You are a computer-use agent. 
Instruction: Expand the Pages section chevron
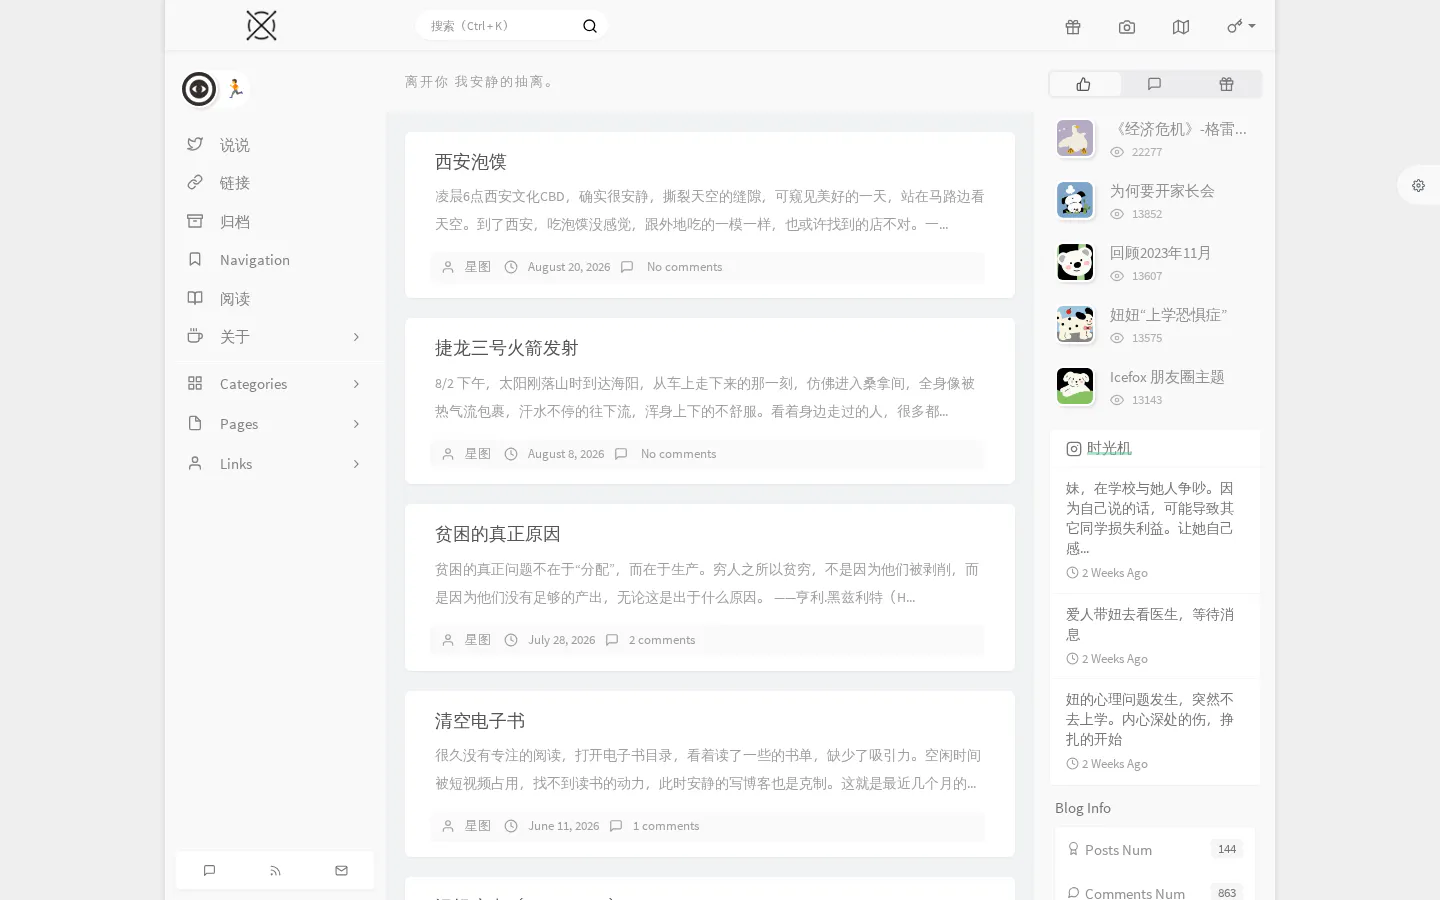tap(356, 424)
